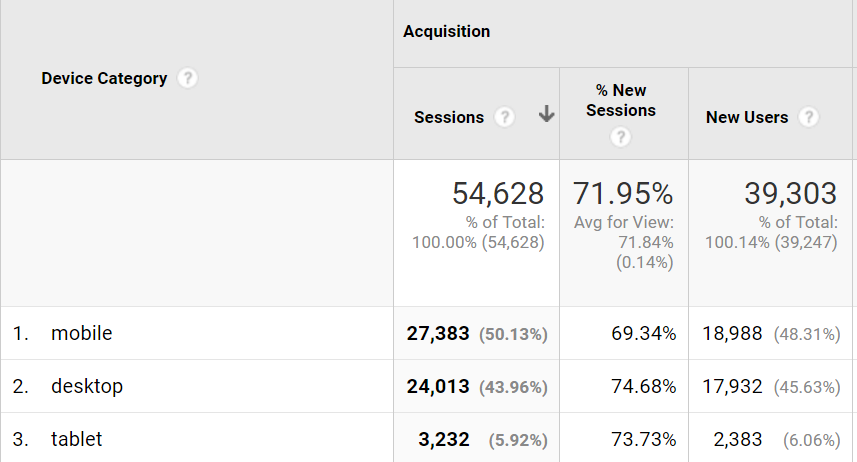
Task: Sort by the New Users header text
Action: 747,117
